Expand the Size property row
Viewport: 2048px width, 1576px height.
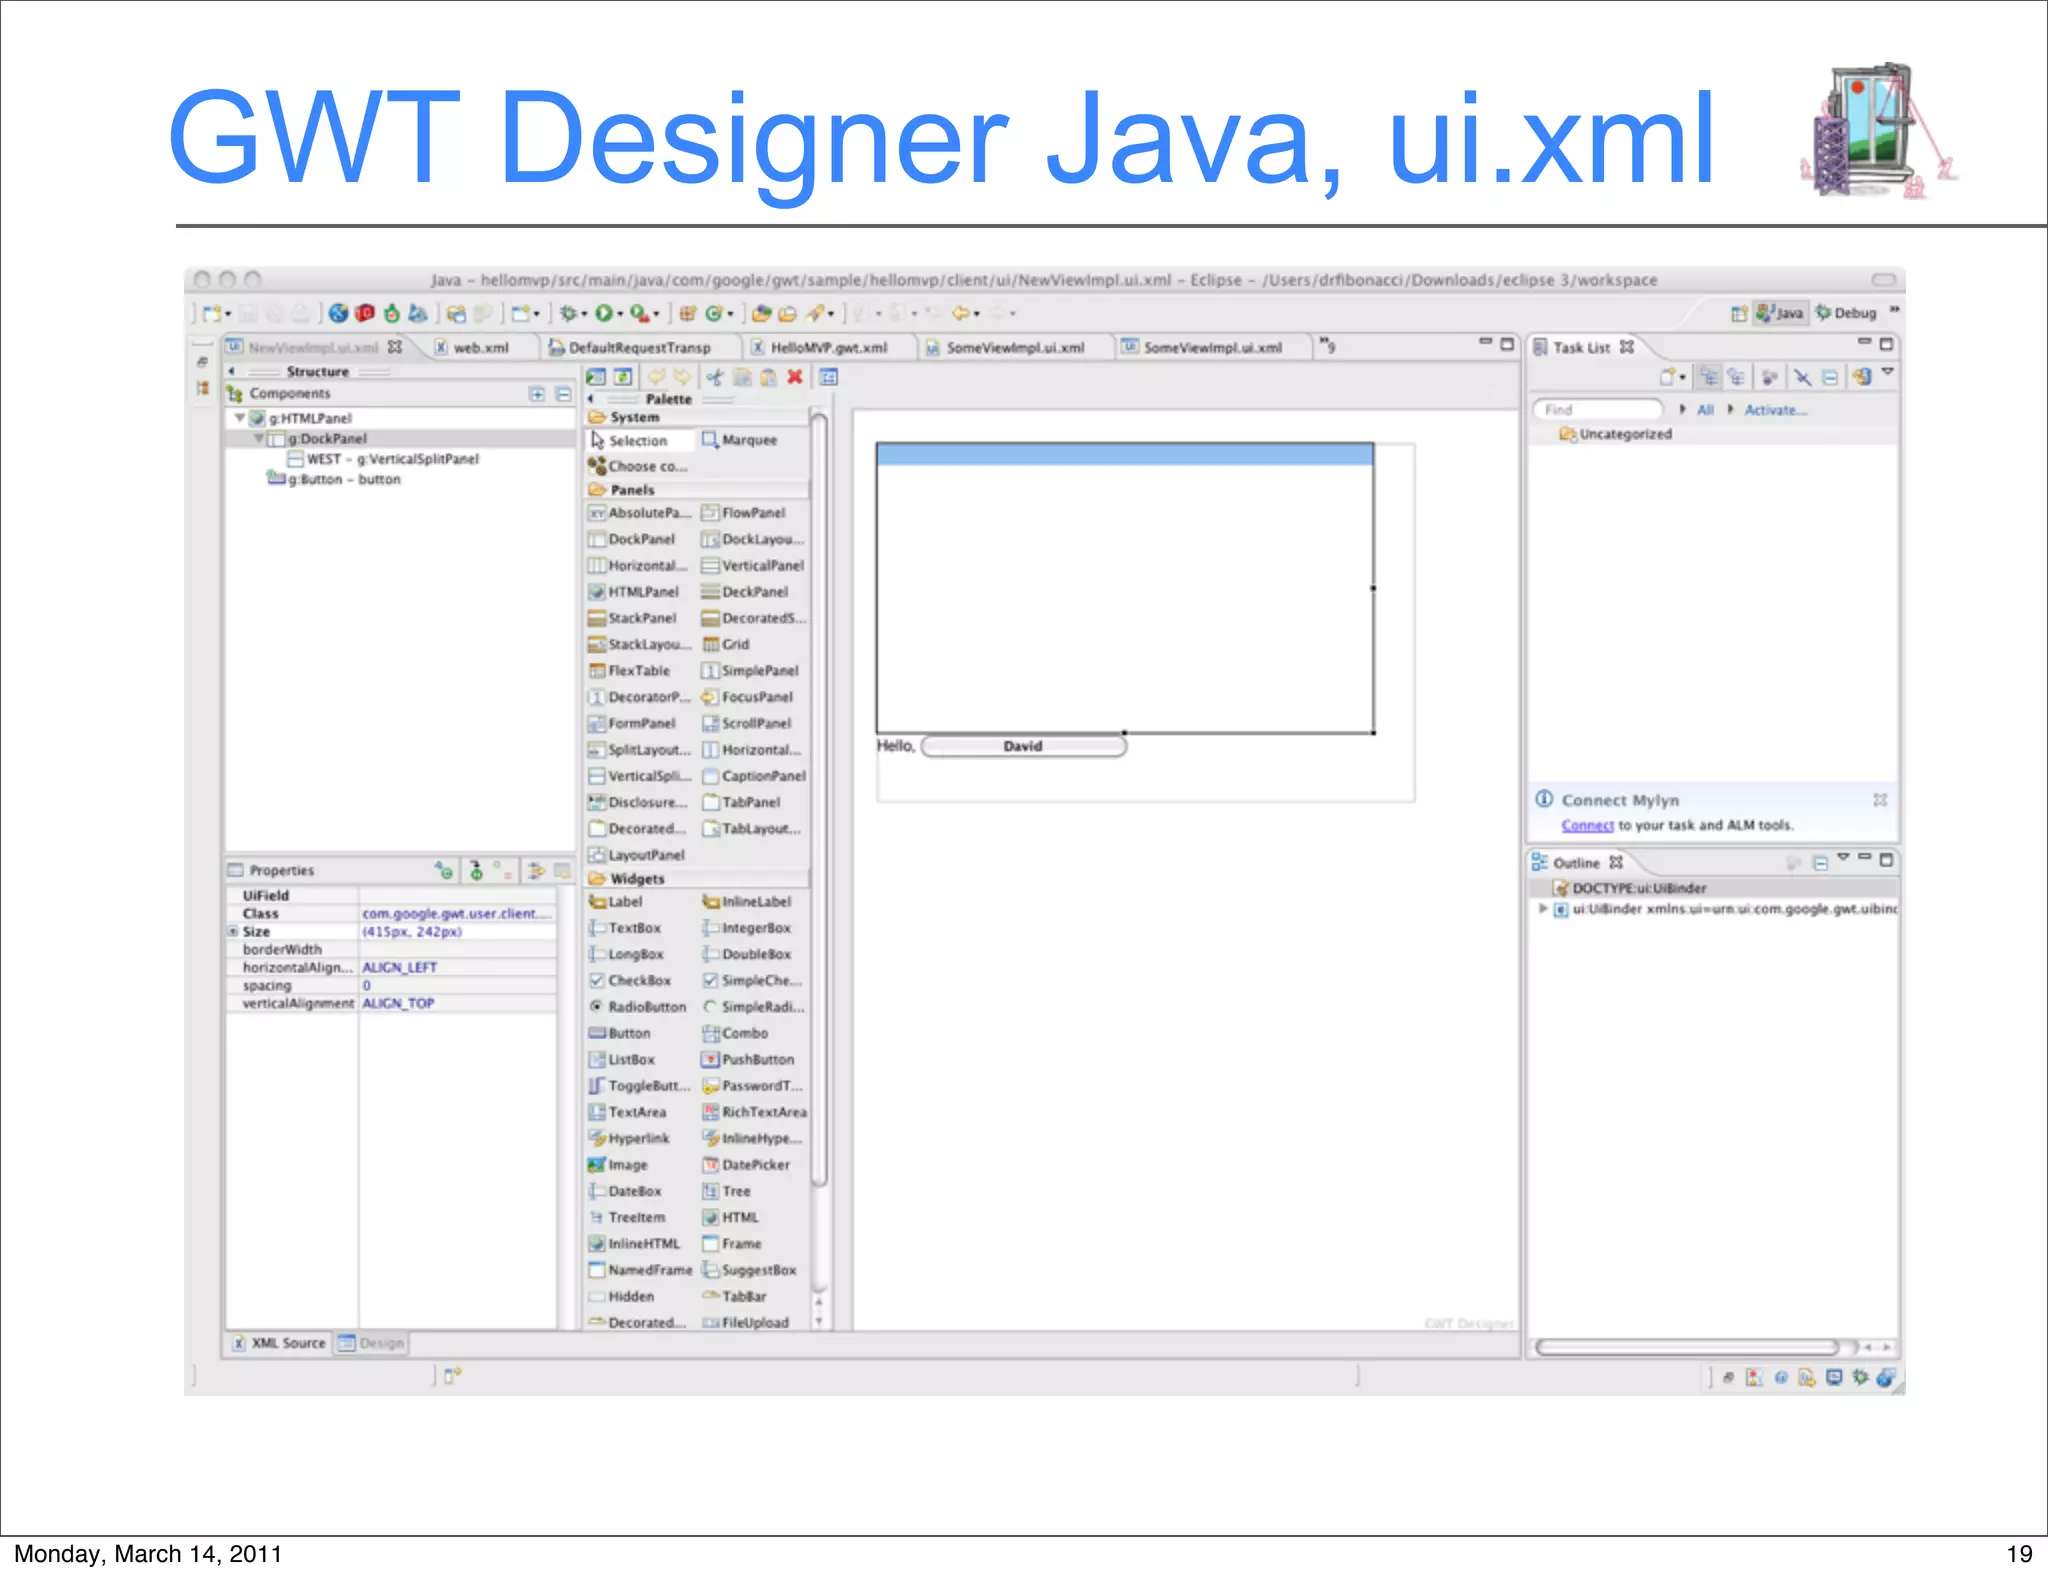[233, 931]
